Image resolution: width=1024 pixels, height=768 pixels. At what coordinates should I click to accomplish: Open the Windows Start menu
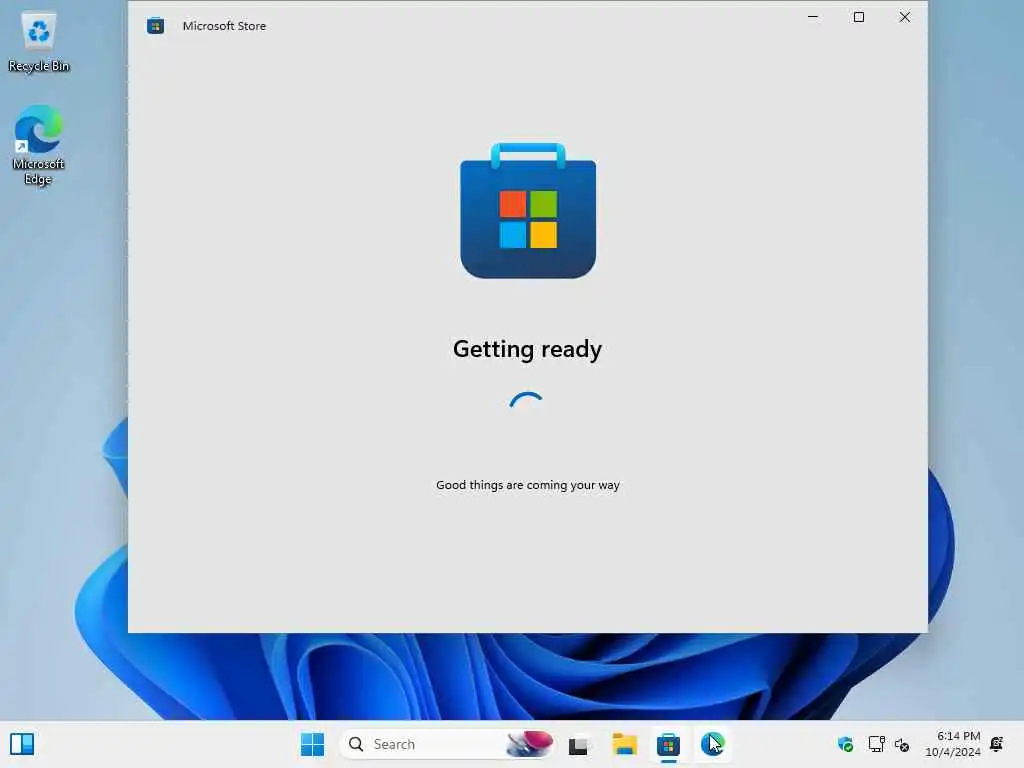tap(312, 744)
